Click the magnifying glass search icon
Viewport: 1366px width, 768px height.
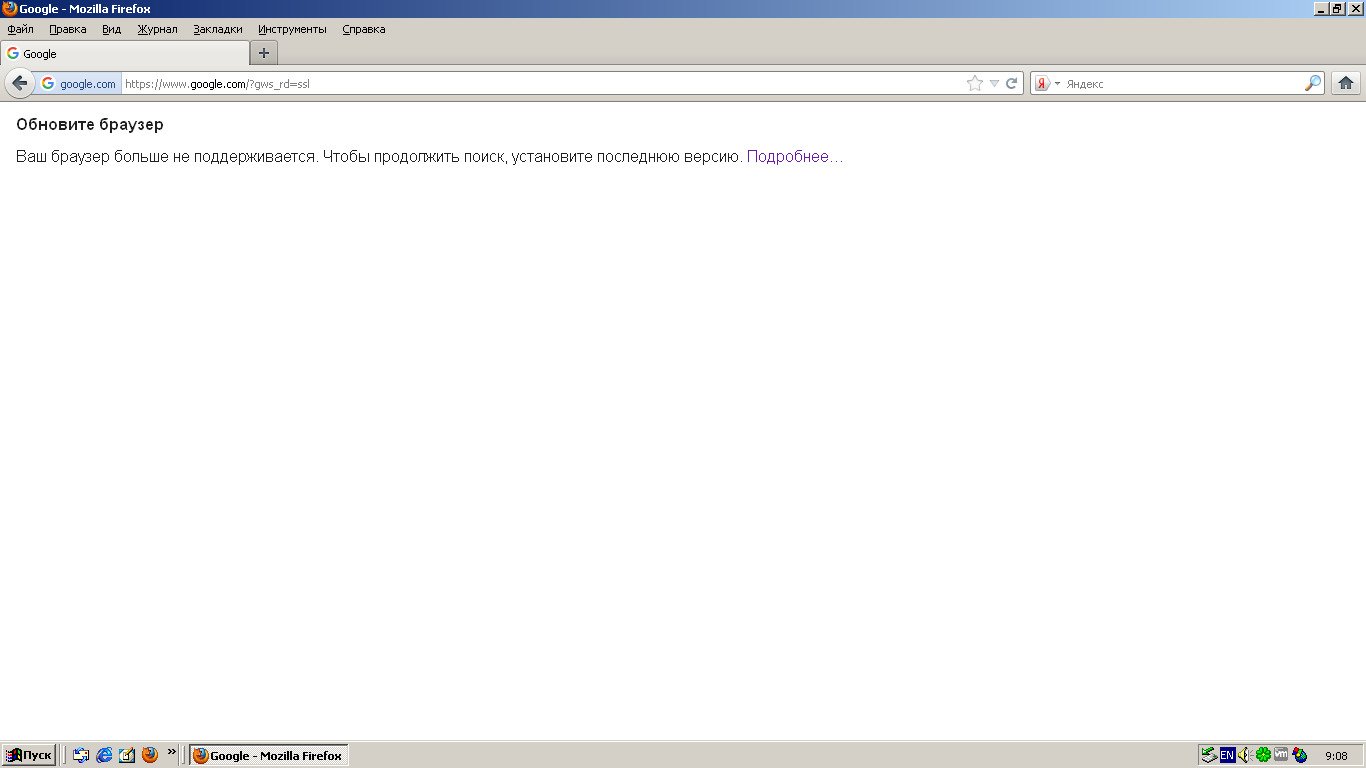tap(1313, 84)
